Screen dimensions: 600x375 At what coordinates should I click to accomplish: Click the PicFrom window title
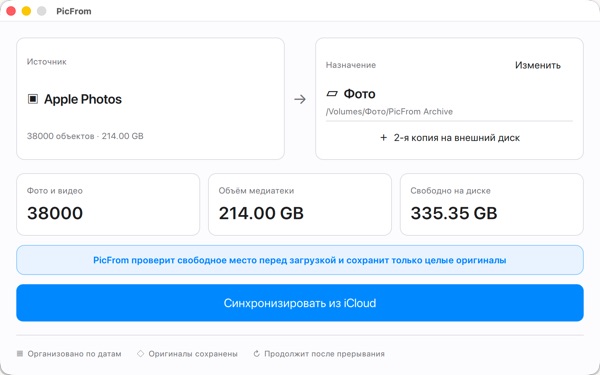[x=74, y=11]
